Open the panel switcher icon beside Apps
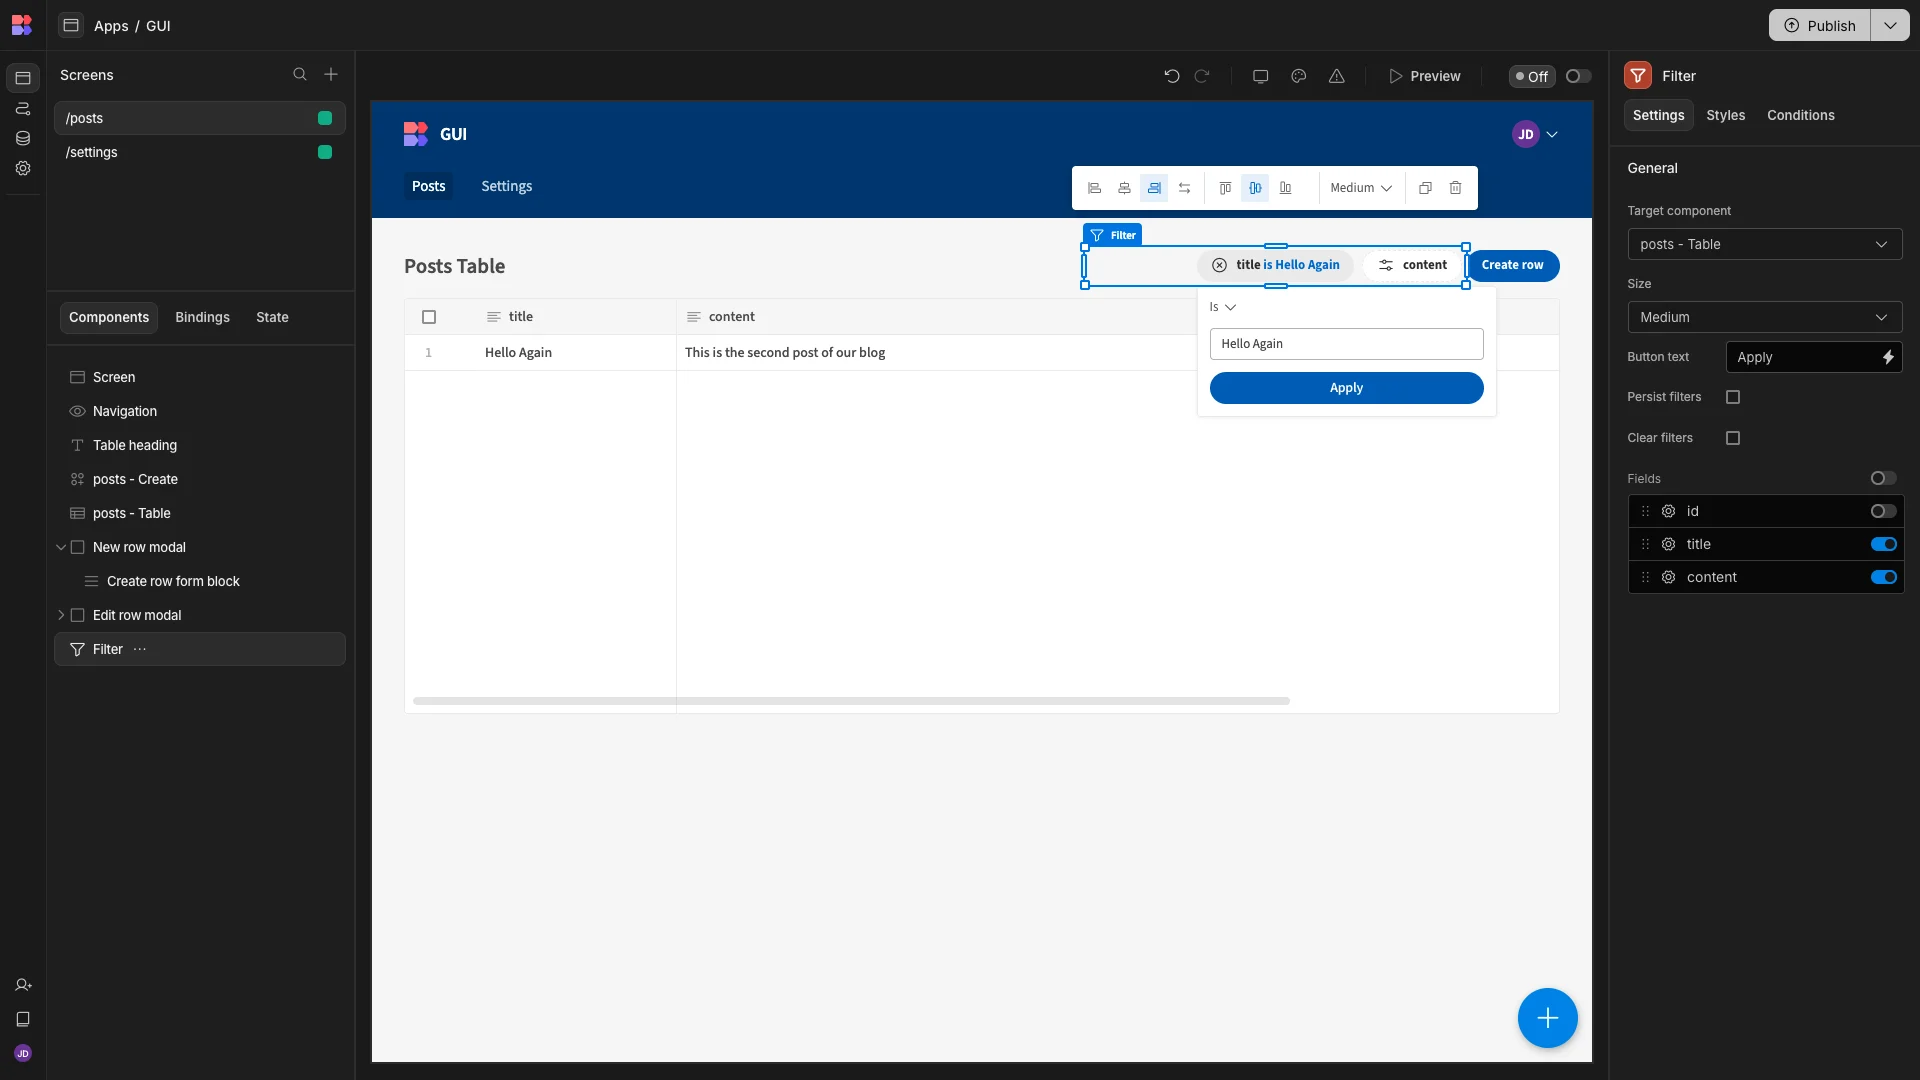The width and height of the screenshot is (1920, 1080). click(70, 25)
